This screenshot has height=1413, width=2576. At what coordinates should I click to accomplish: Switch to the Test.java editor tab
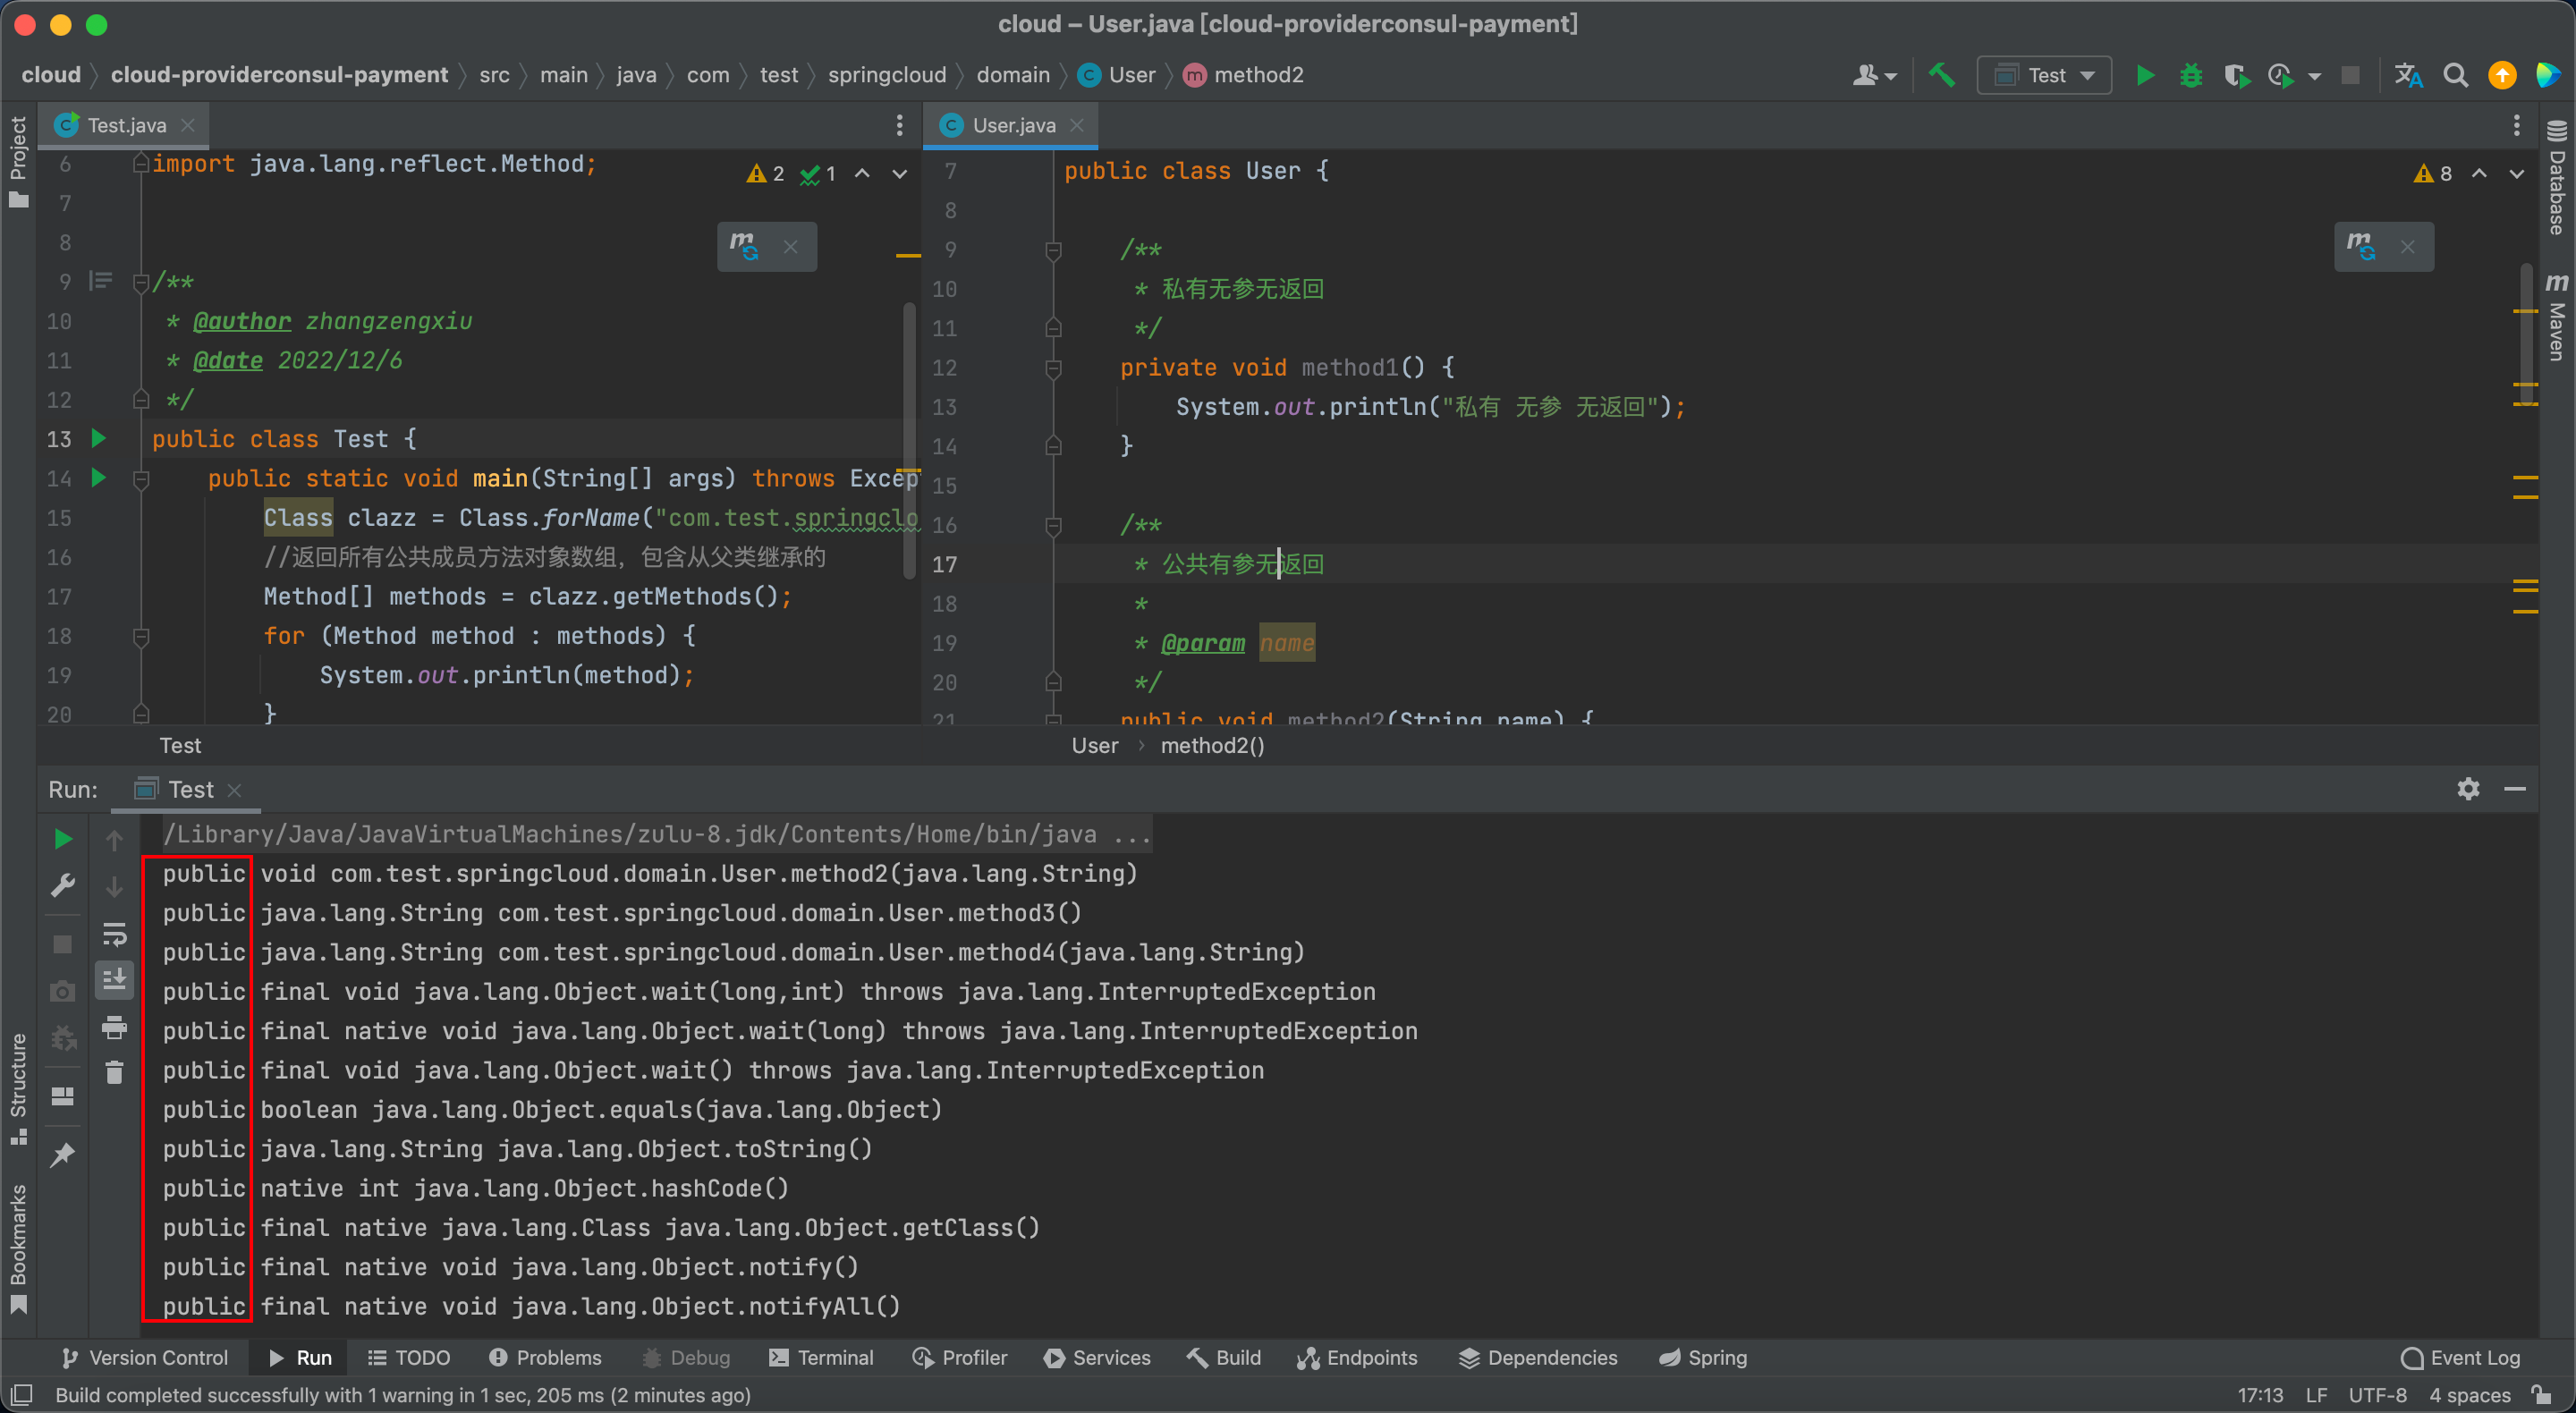[126, 125]
